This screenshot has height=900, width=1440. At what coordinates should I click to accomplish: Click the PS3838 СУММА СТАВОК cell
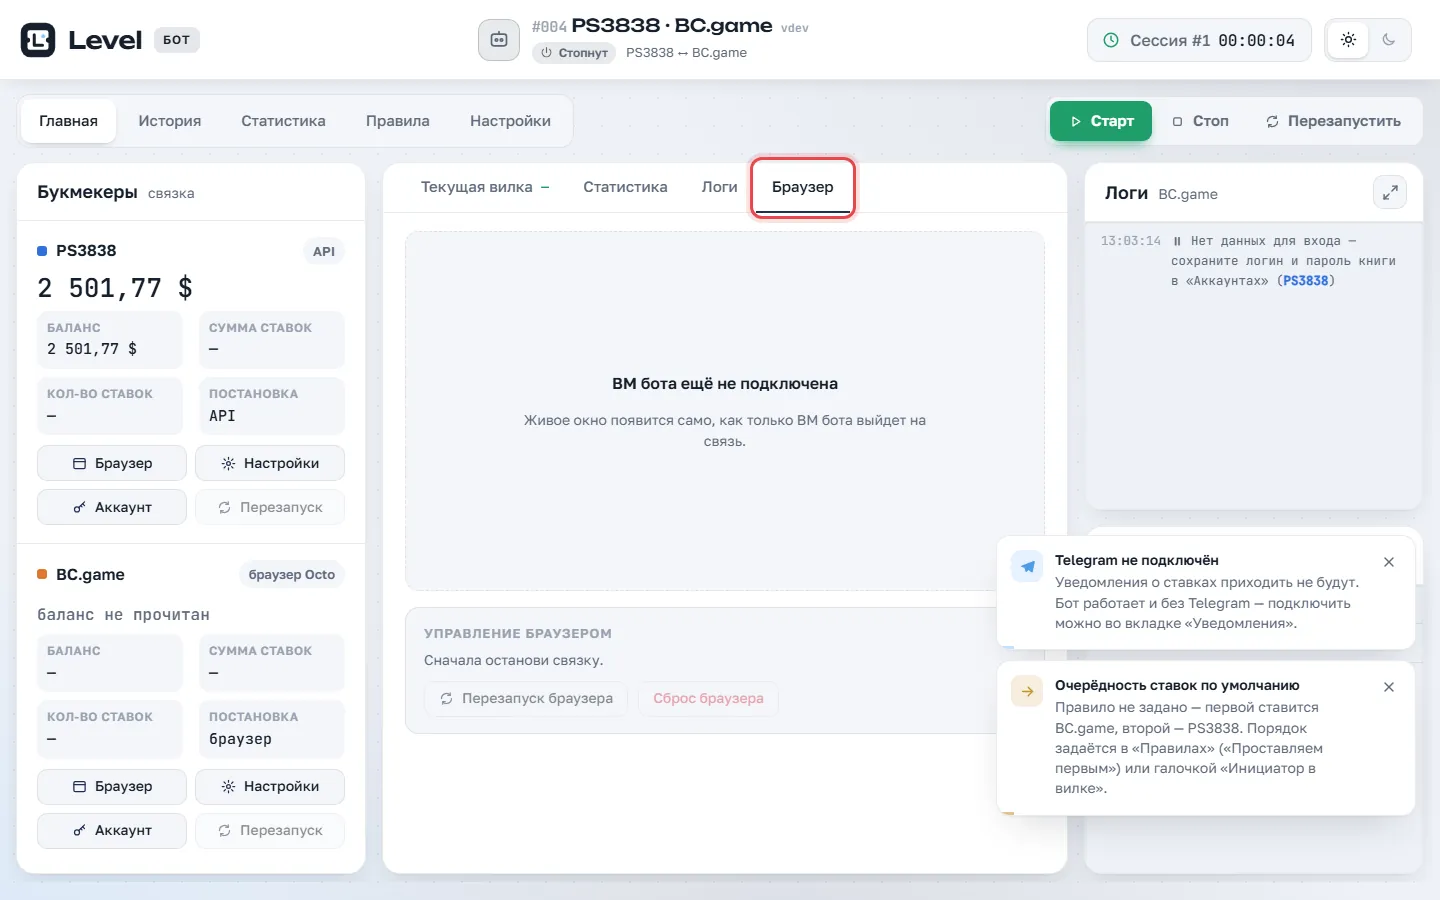272,339
